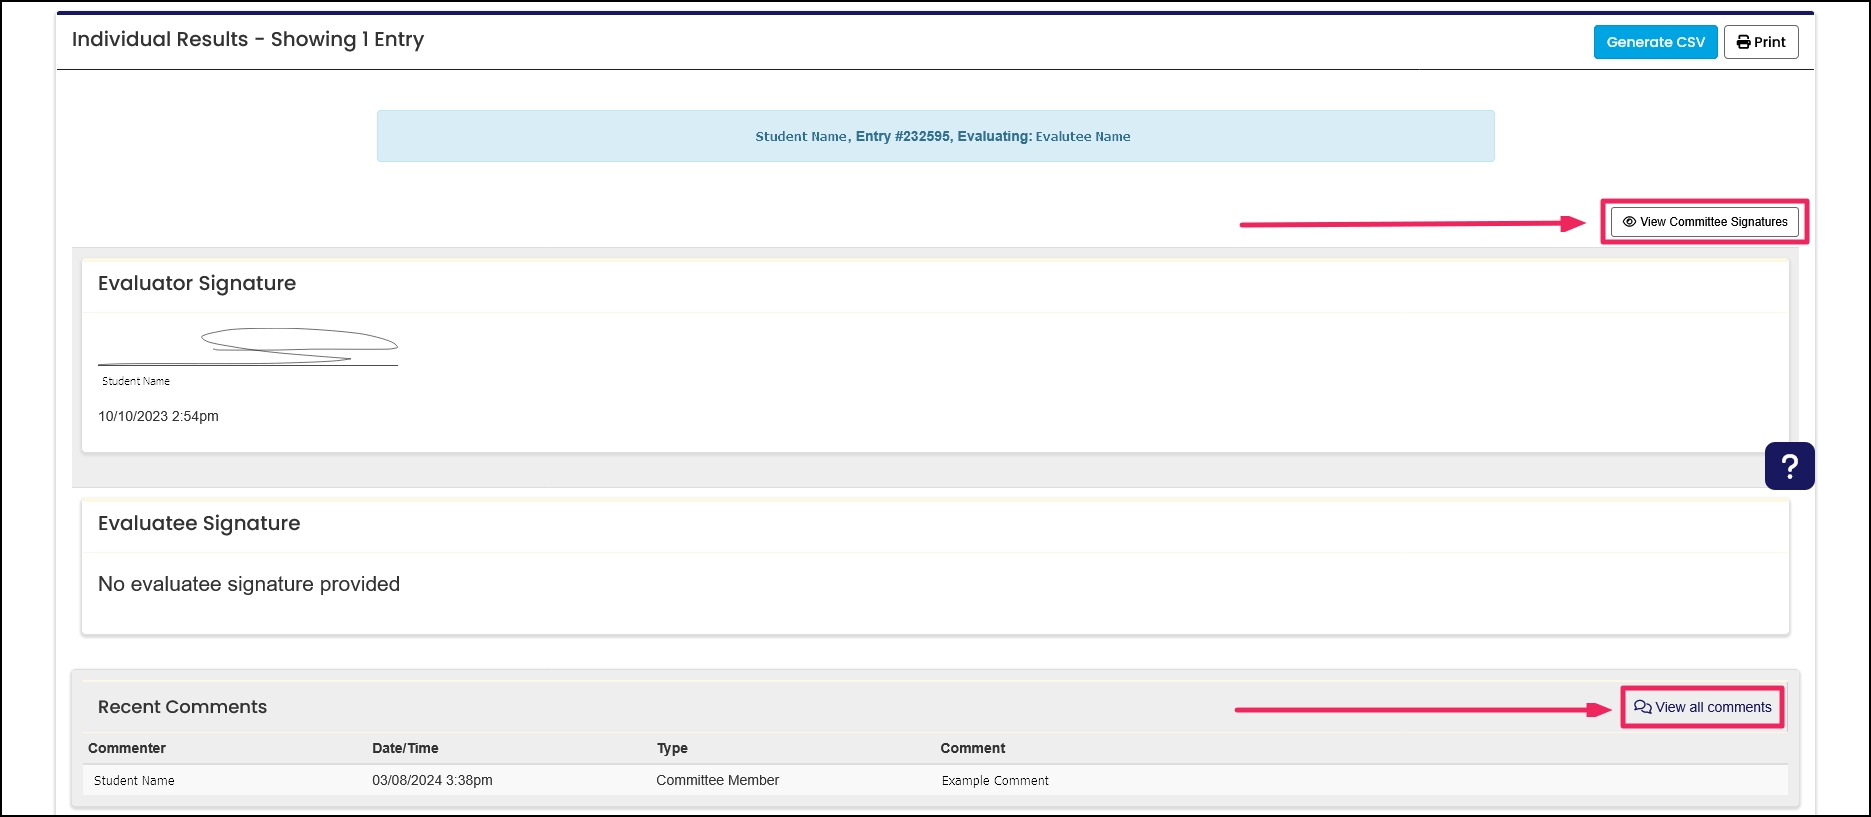The height and width of the screenshot is (817, 1871).
Task: Click the Date/Time column header
Action: (x=405, y=748)
